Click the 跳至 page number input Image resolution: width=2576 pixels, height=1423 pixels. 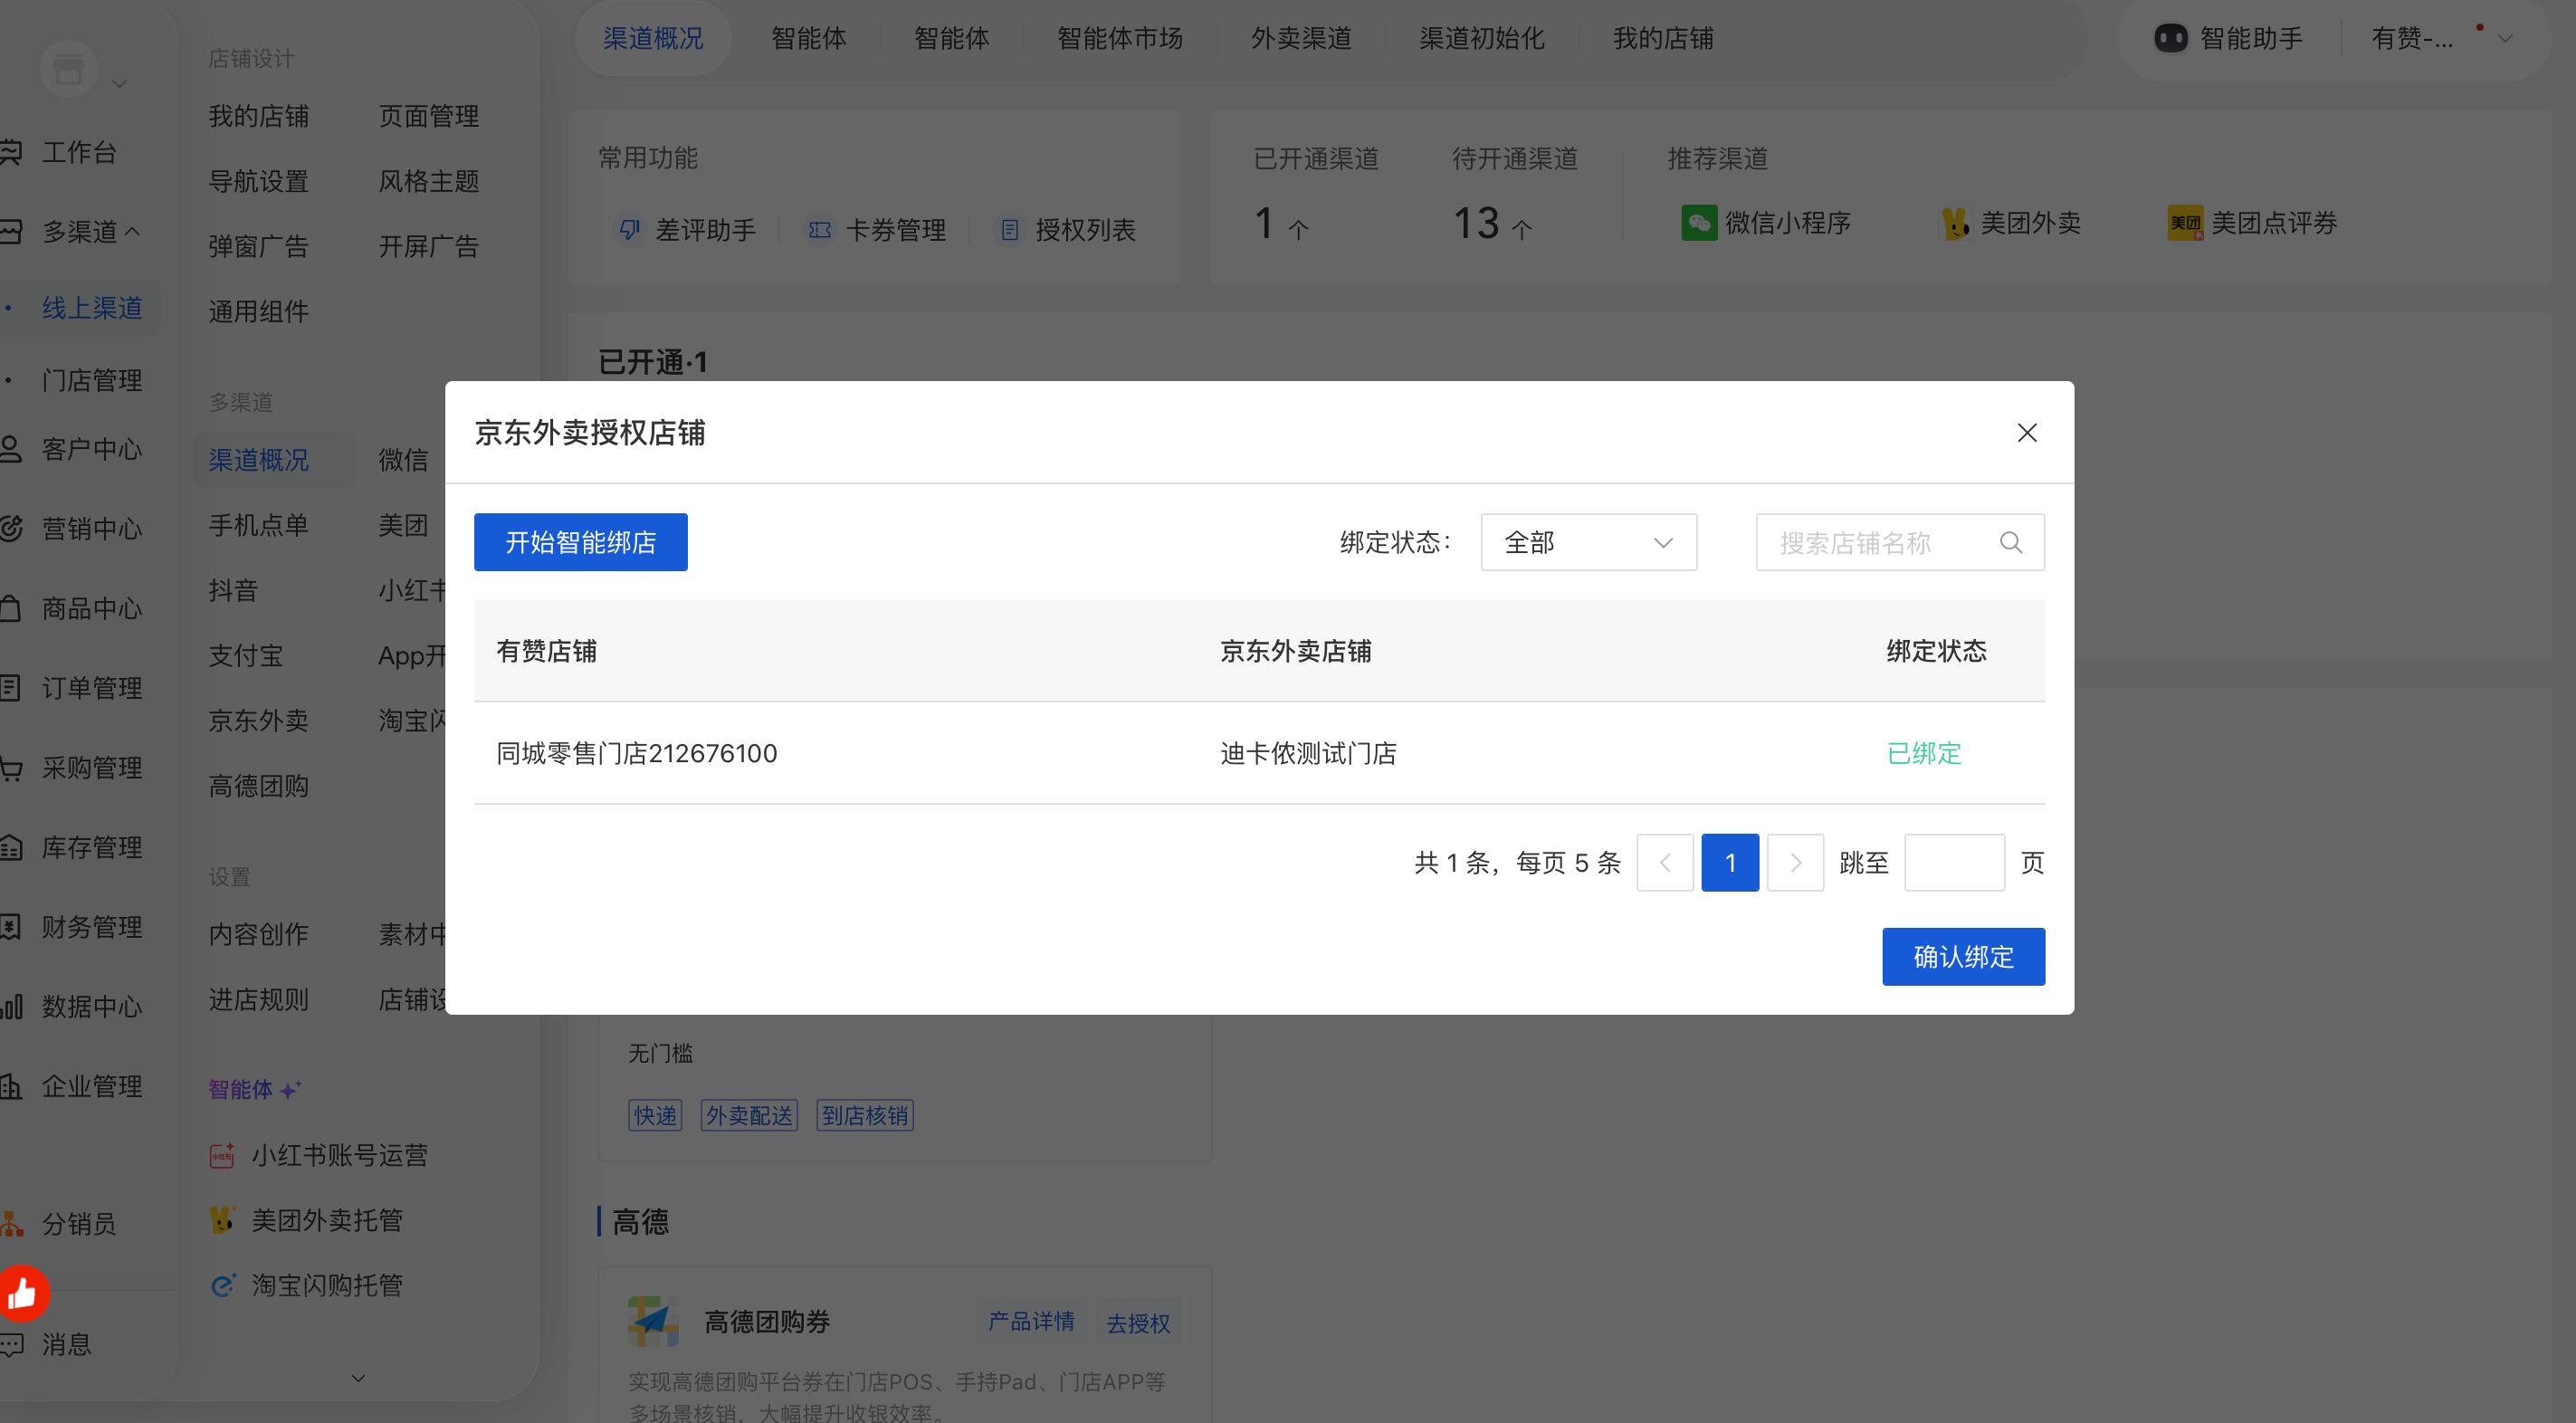[1954, 862]
